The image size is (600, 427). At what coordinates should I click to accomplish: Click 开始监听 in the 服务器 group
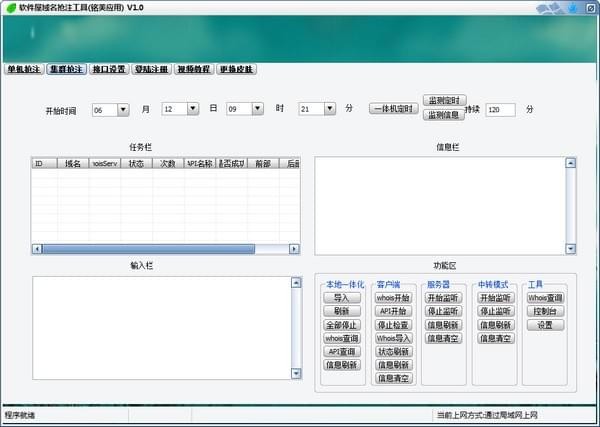click(443, 298)
